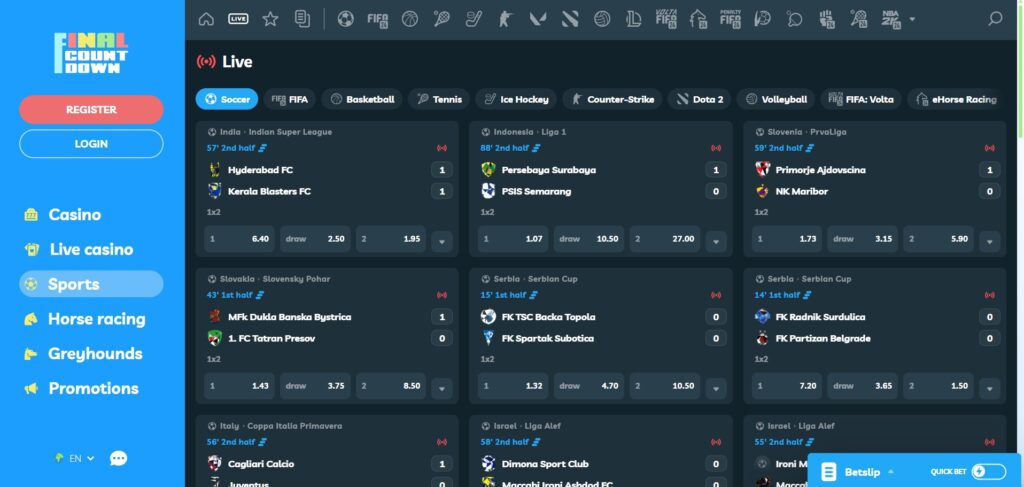Open the bet history document icon
This screenshot has width=1024, height=487.
click(x=302, y=19)
